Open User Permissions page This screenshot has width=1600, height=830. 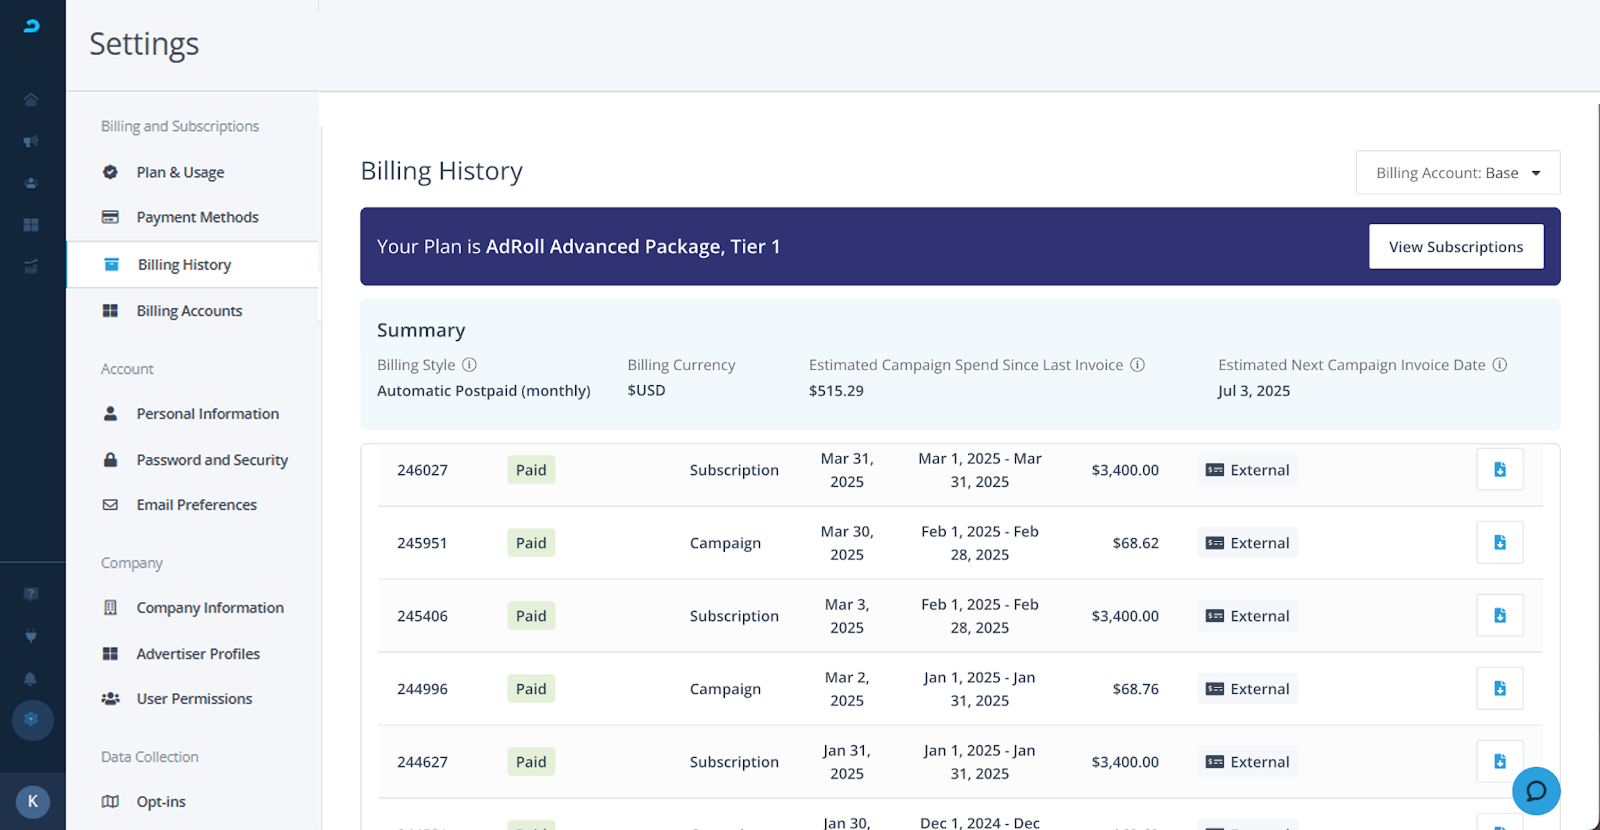[x=194, y=699]
